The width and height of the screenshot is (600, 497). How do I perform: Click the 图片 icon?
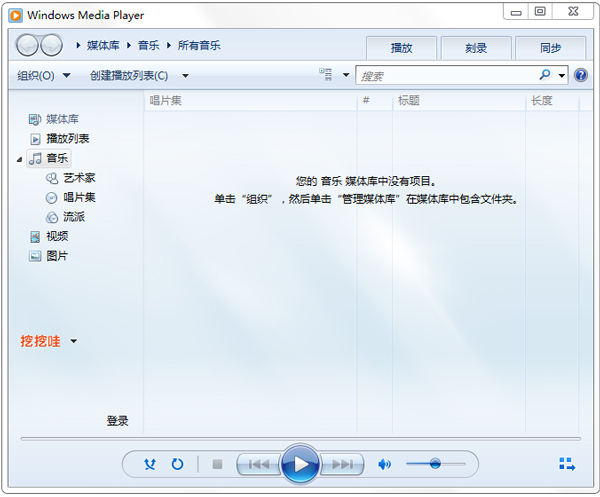pos(35,256)
